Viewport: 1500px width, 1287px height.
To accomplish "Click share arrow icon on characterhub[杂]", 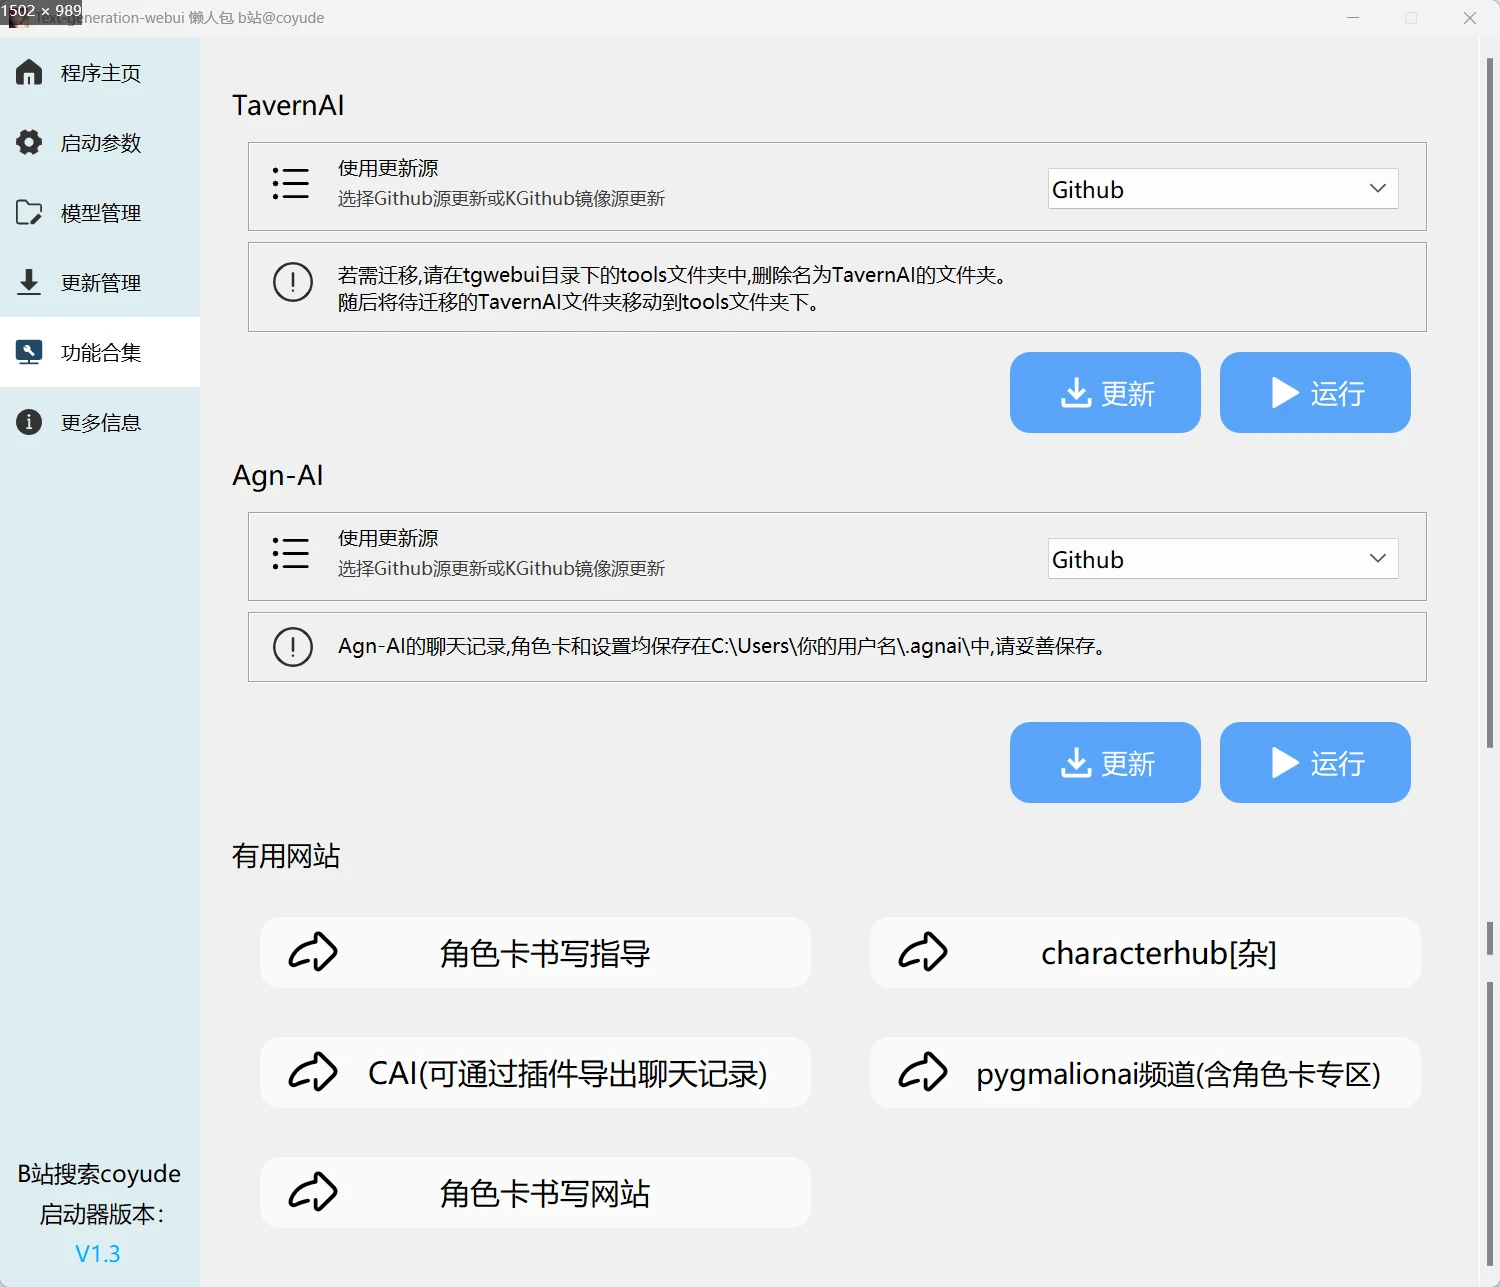I will pos(923,952).
